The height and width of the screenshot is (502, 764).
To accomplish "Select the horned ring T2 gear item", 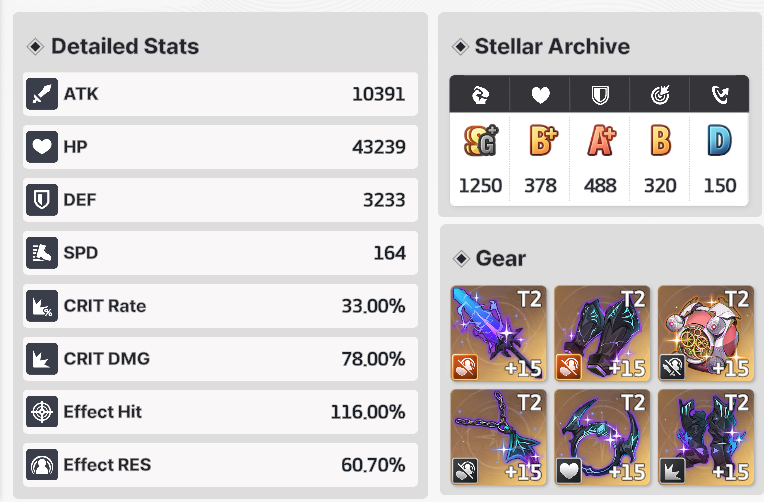I will (x=602, y=437).
